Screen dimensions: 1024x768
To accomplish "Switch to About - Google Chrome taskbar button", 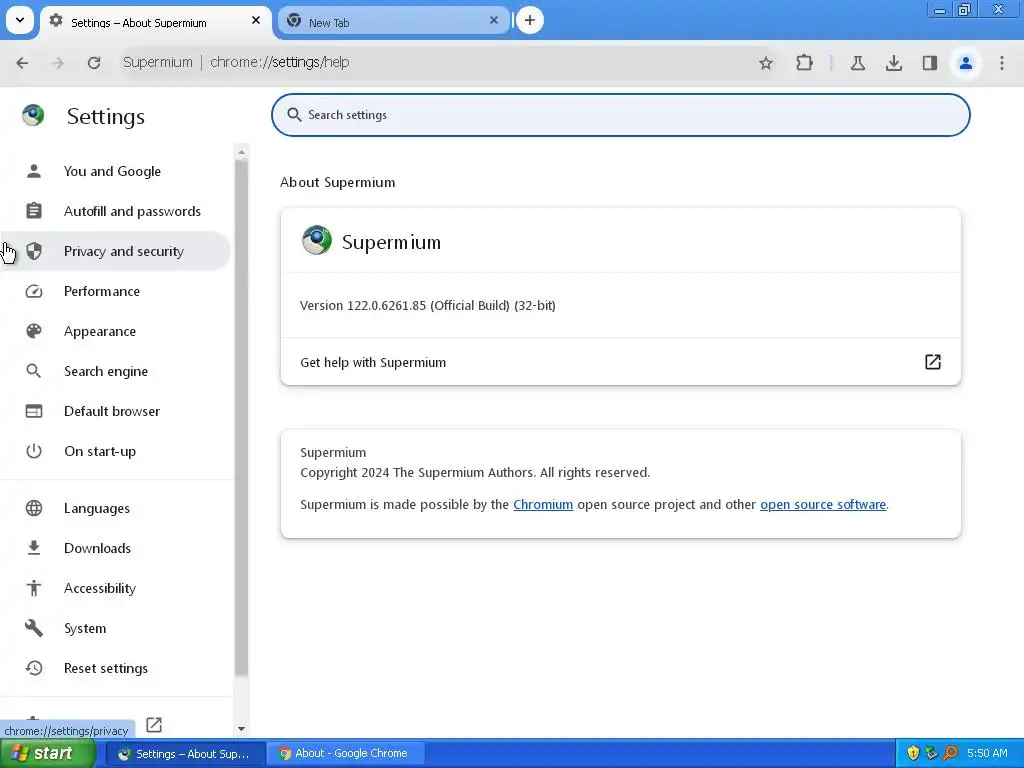I will [345, 754].
